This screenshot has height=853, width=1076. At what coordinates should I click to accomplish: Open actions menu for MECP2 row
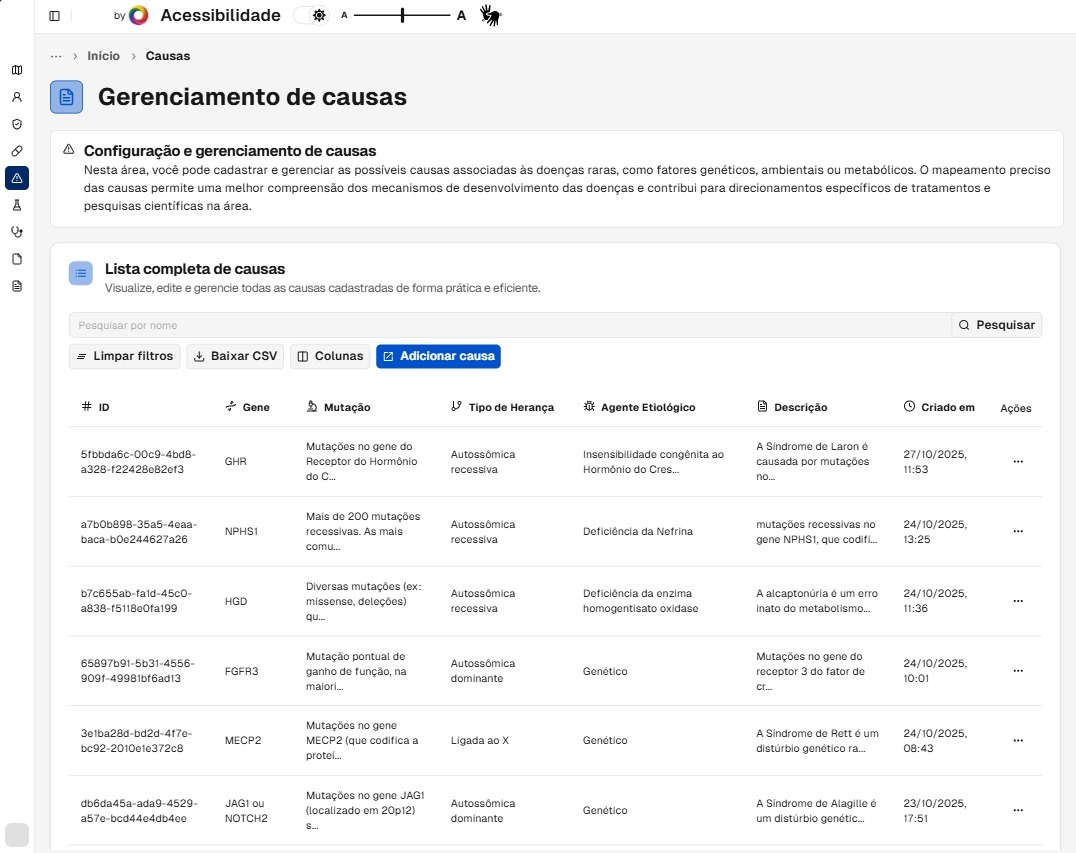click(1018, 741)
